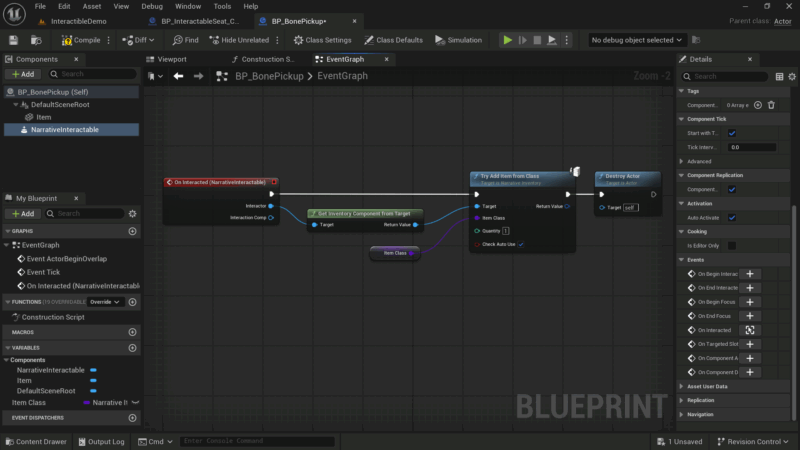Click the Browse to asset icon in toolbar
Viewport: 800px width, 450px height.
coord(36,40)
